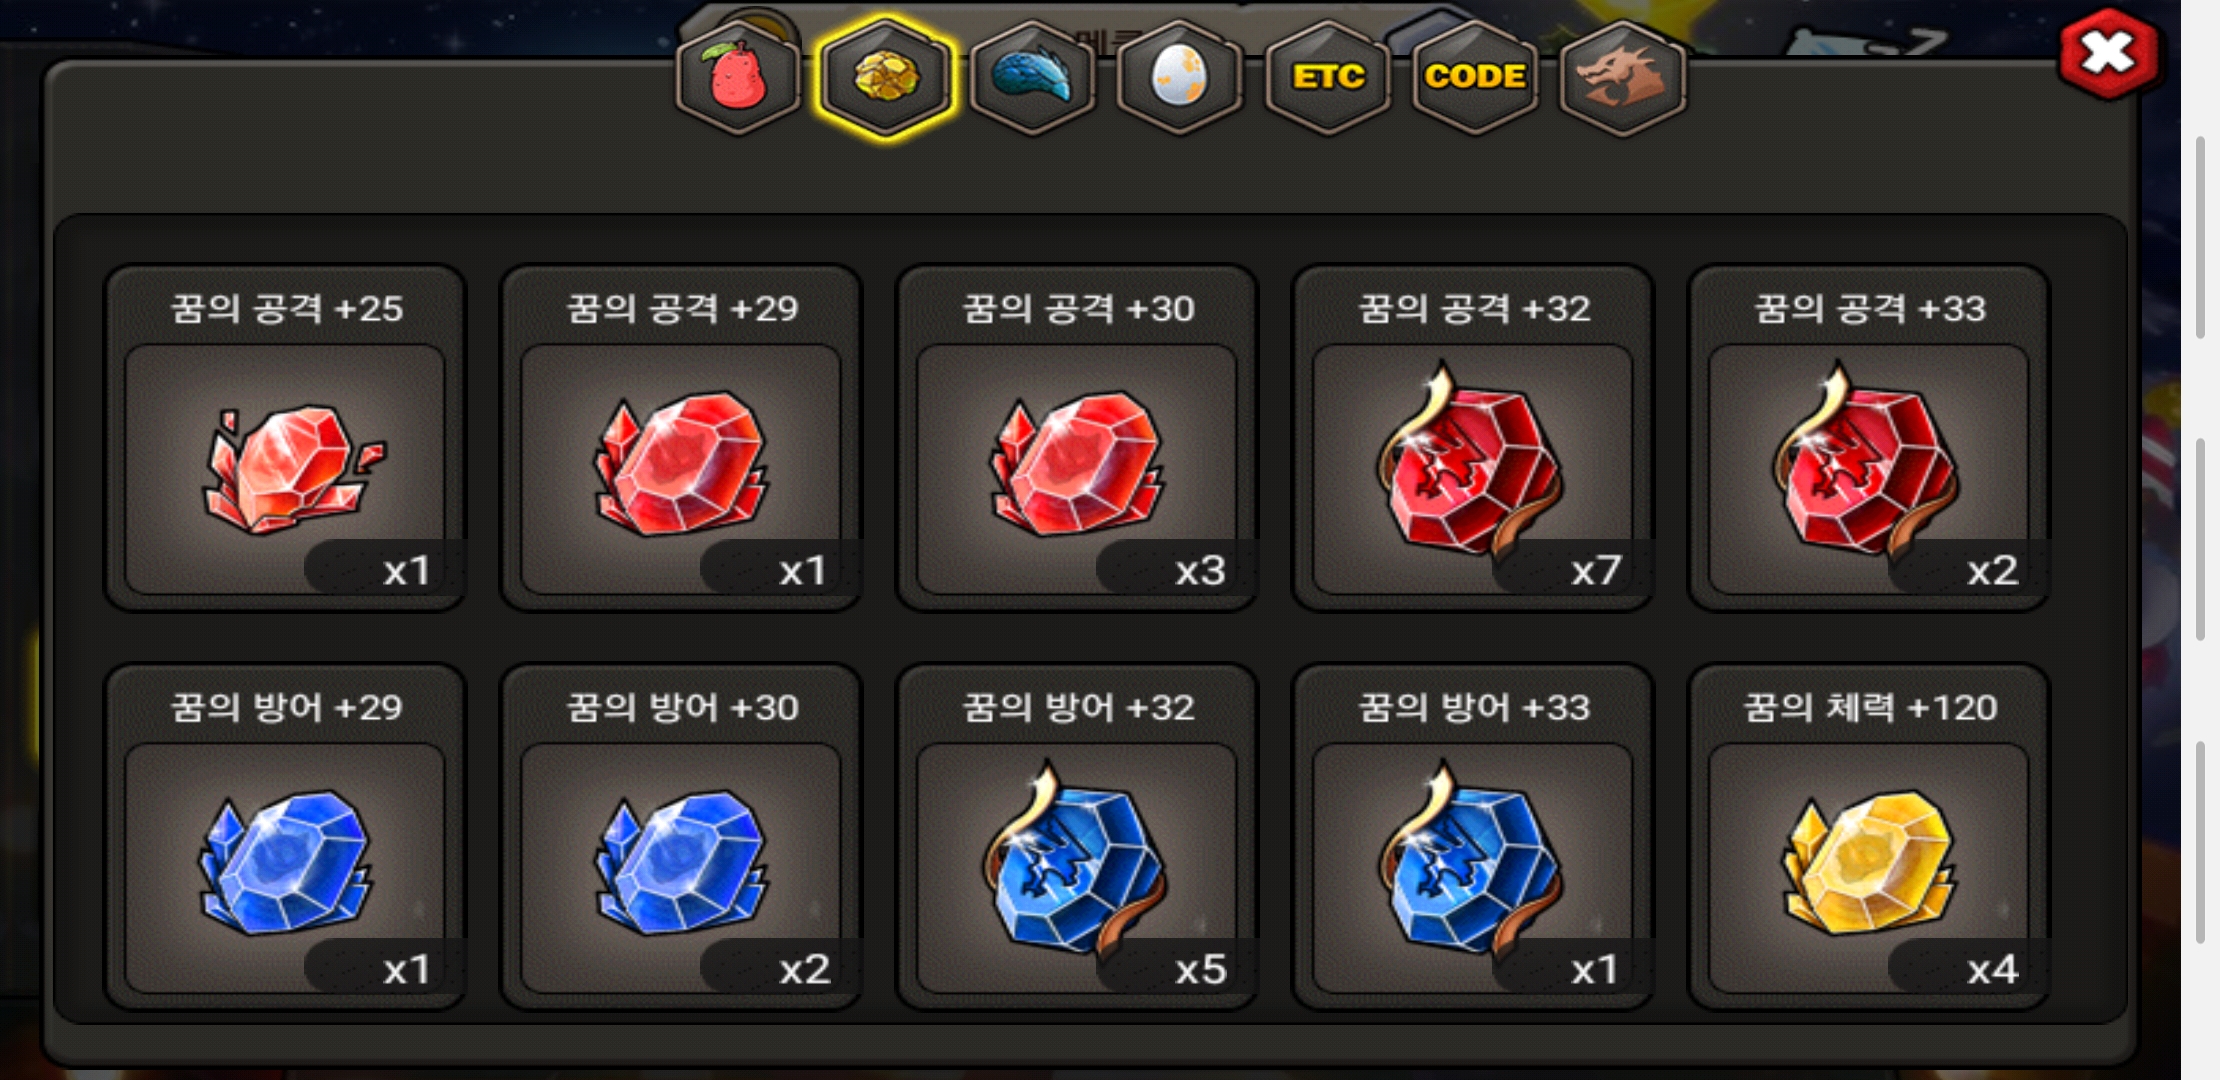The height and width of the screenshot is (1080, 2220).
Task: Open the CODE tab
Action: (x=1475, y=78)
